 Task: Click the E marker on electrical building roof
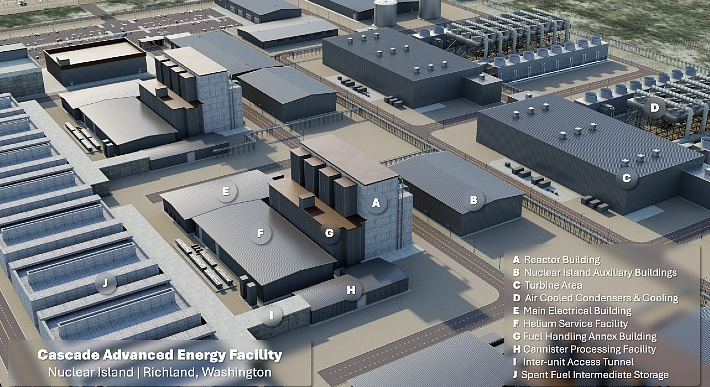click(226, 191)
